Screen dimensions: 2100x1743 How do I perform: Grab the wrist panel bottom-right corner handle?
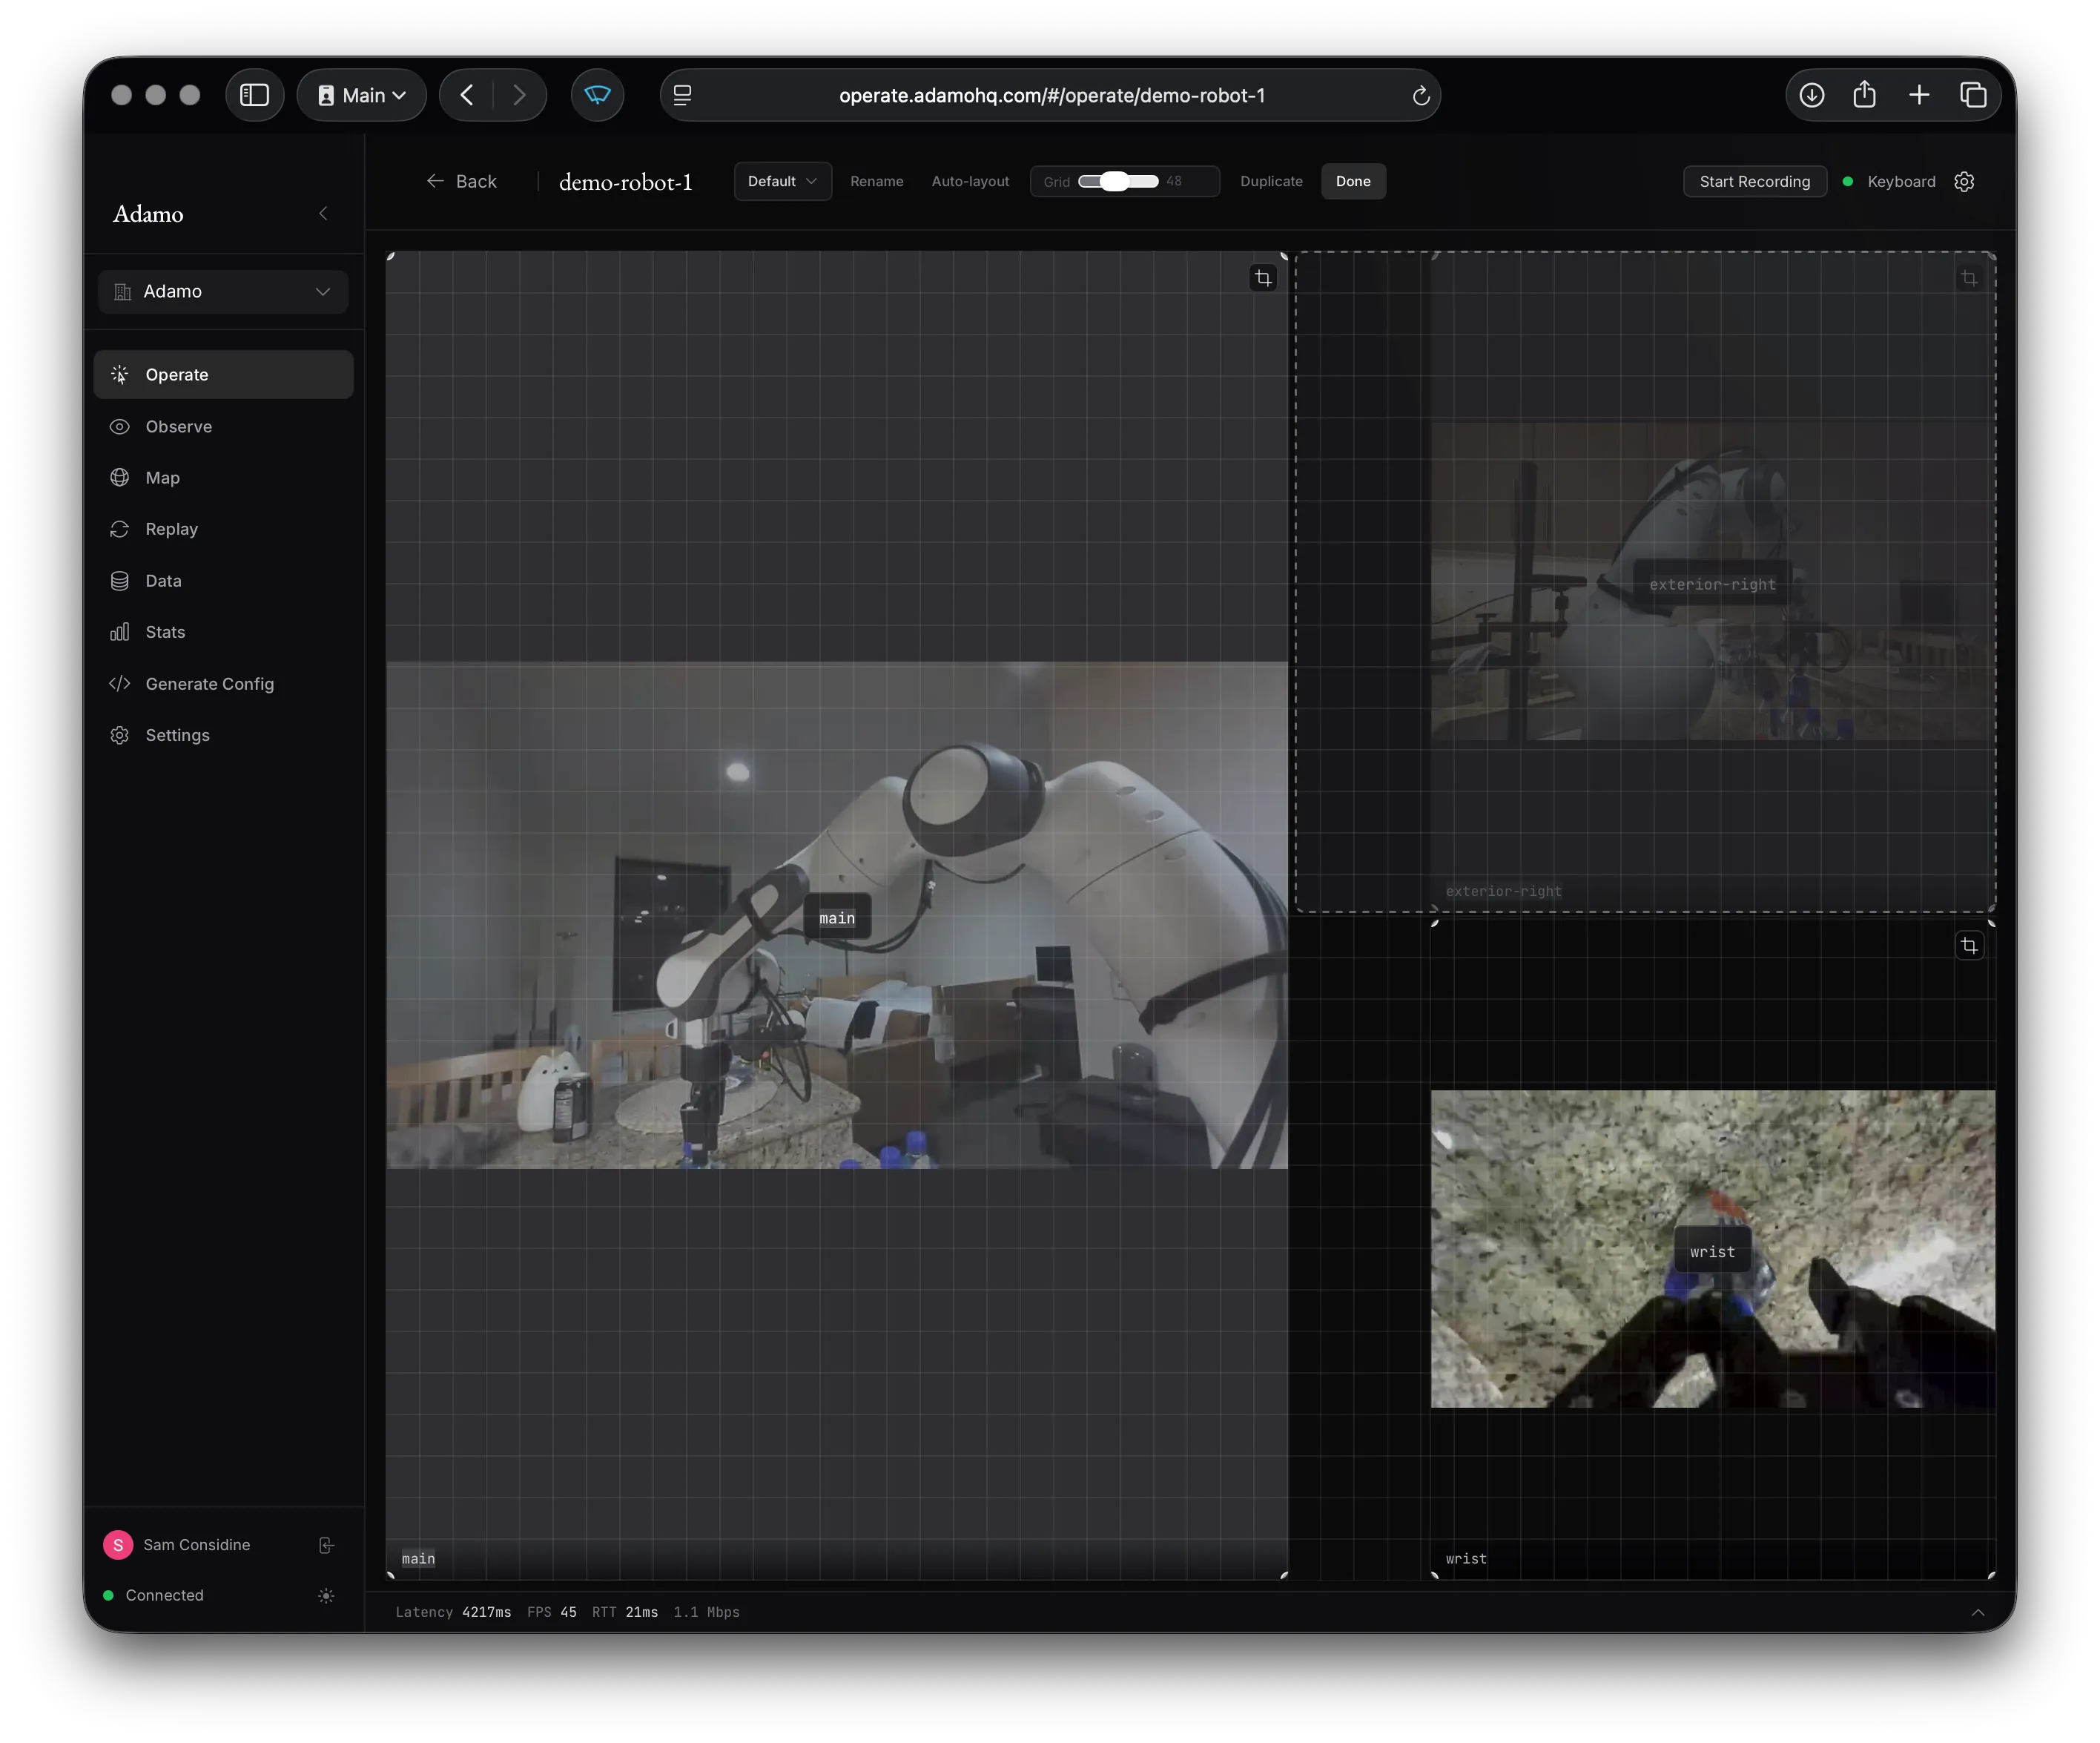(1991, 1574)
